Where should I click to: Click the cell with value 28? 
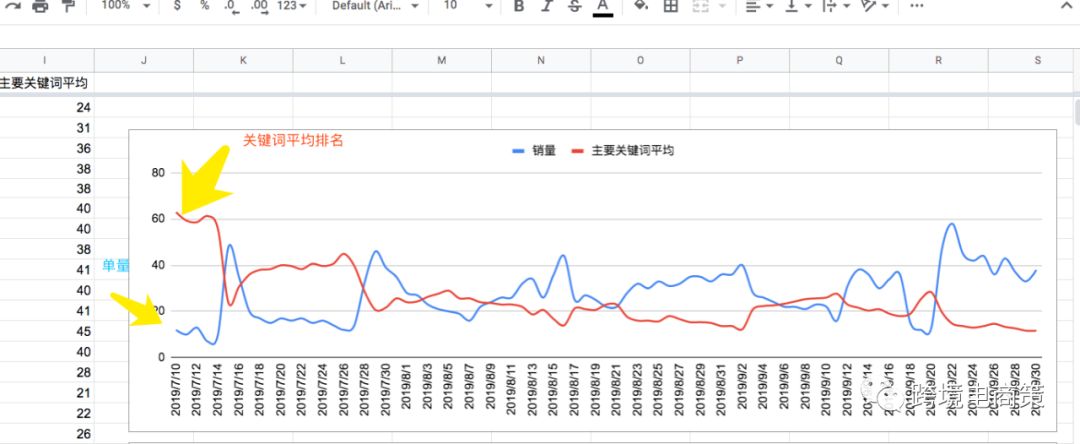pos(47,372)
